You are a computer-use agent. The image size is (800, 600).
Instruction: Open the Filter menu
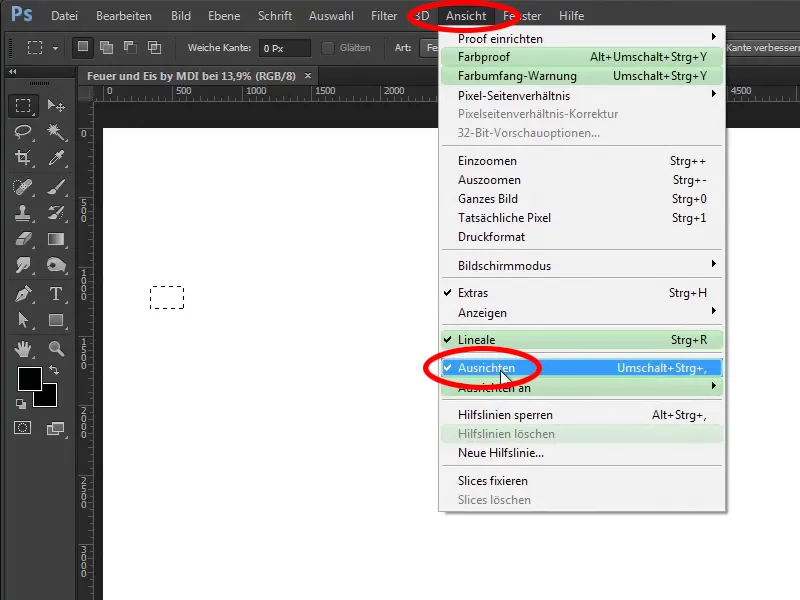click(384, 16)
